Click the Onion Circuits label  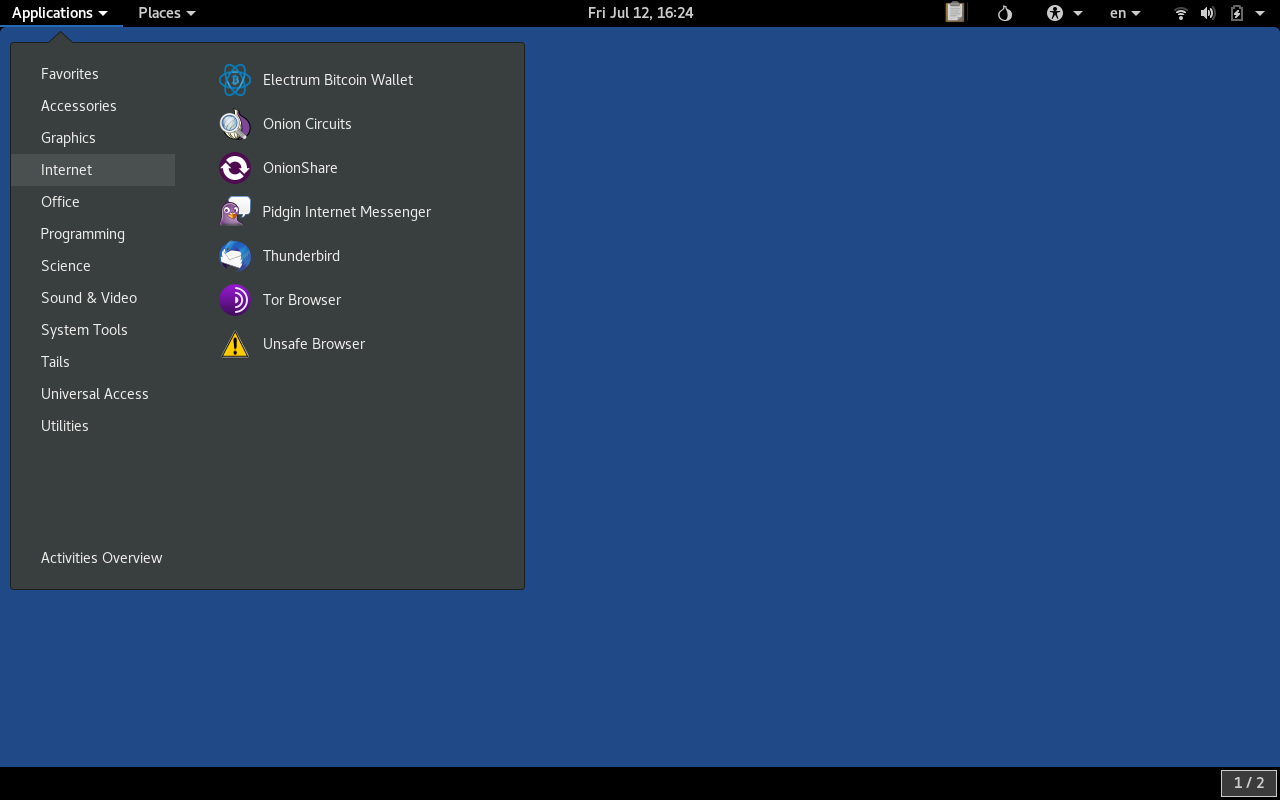click(307, 124)
